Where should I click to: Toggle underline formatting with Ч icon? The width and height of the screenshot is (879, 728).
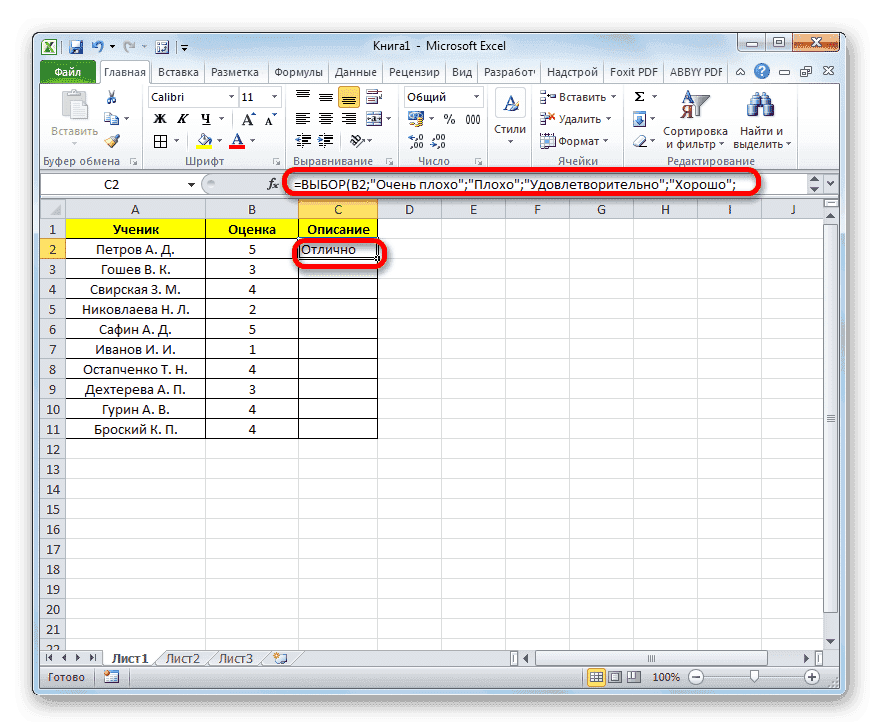pyautogui.click(x=205, y=119)
